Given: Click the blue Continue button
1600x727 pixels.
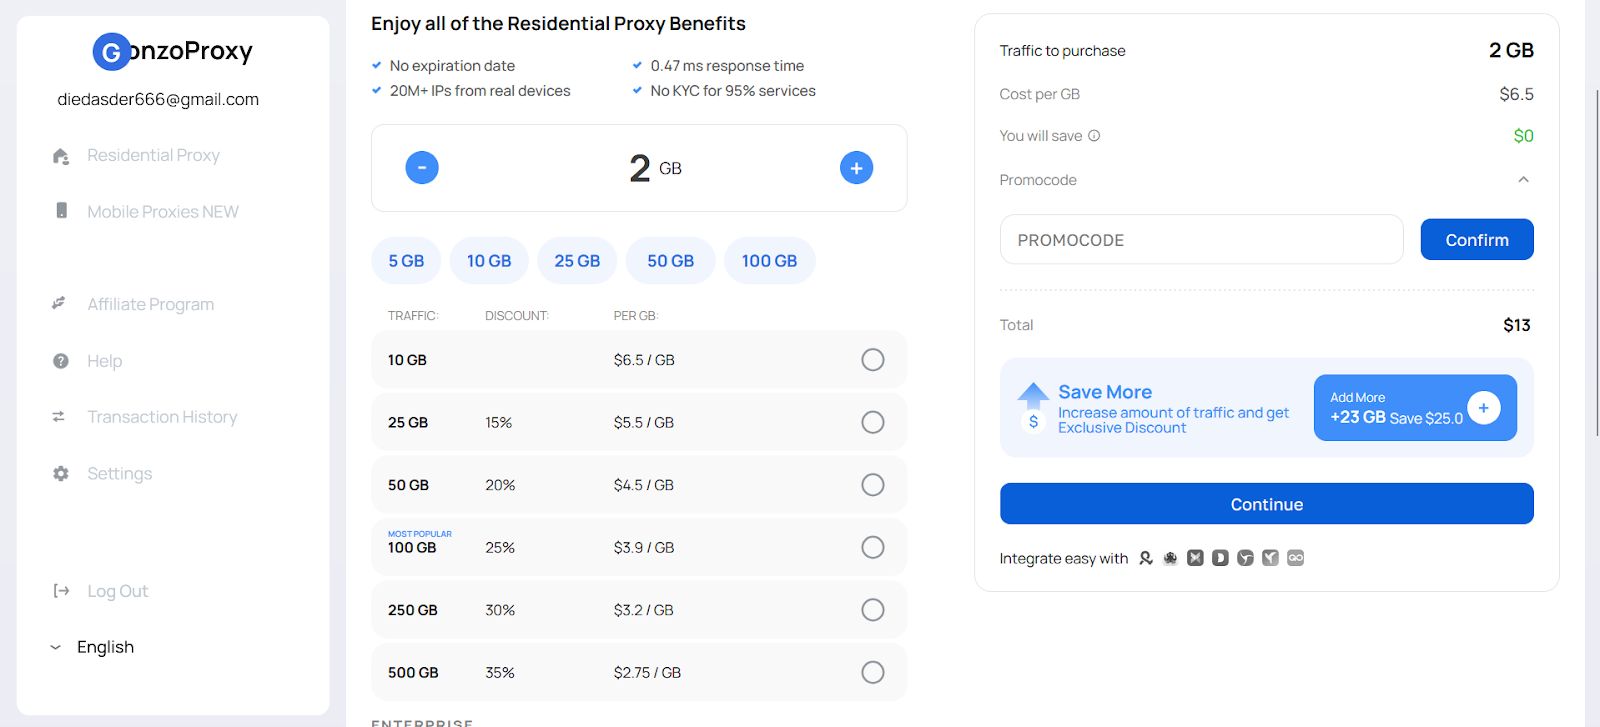Looking at the screenshot, I should tap(1267, 504).
